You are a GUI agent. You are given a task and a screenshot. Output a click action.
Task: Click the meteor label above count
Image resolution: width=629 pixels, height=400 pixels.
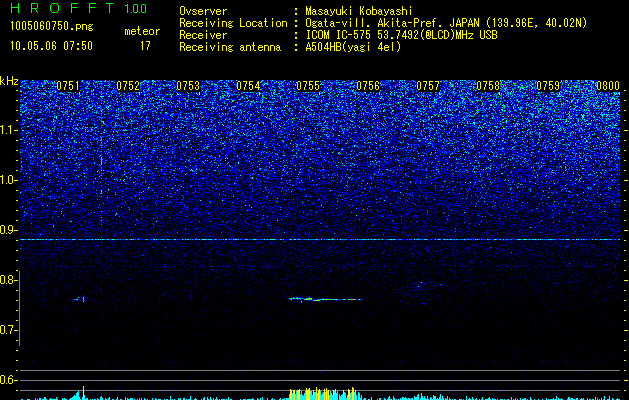tap(142, 31)
